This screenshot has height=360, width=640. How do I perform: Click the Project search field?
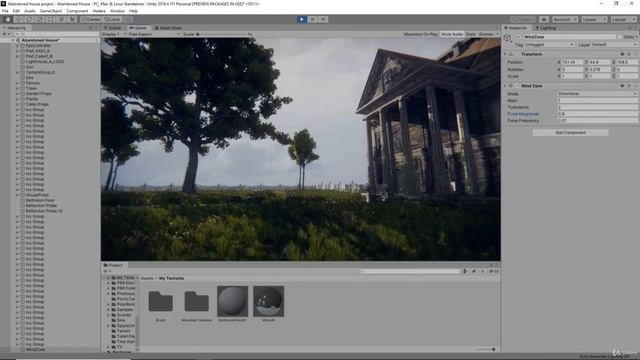tap(411, 271)
